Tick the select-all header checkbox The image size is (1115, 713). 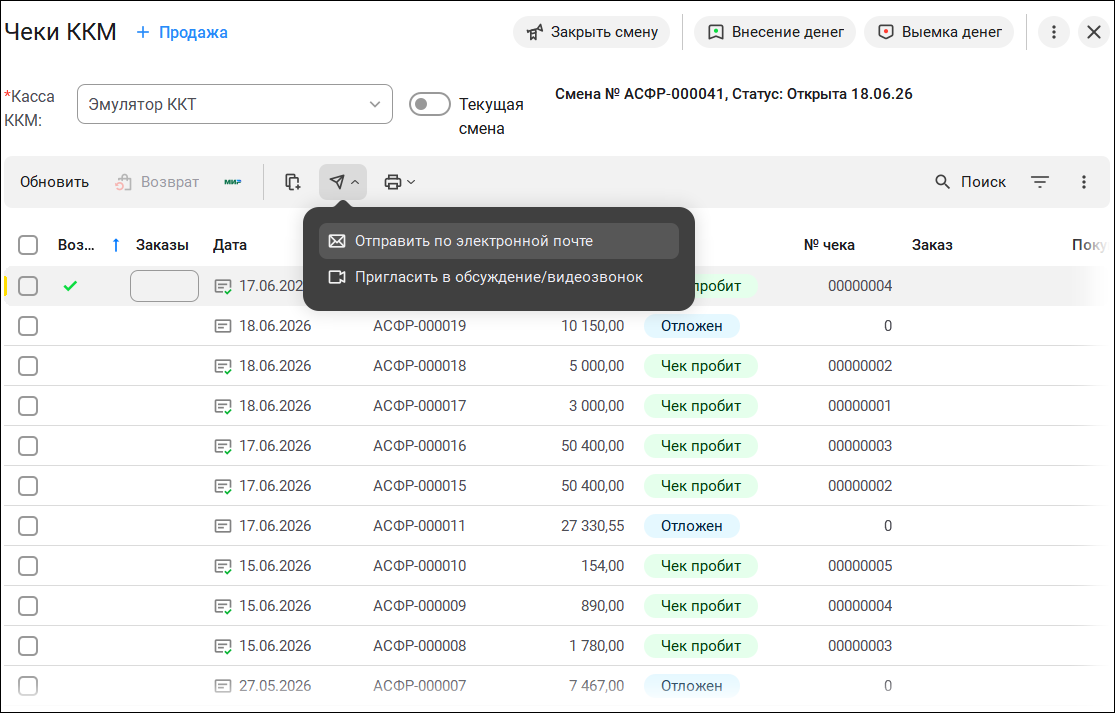28,245
